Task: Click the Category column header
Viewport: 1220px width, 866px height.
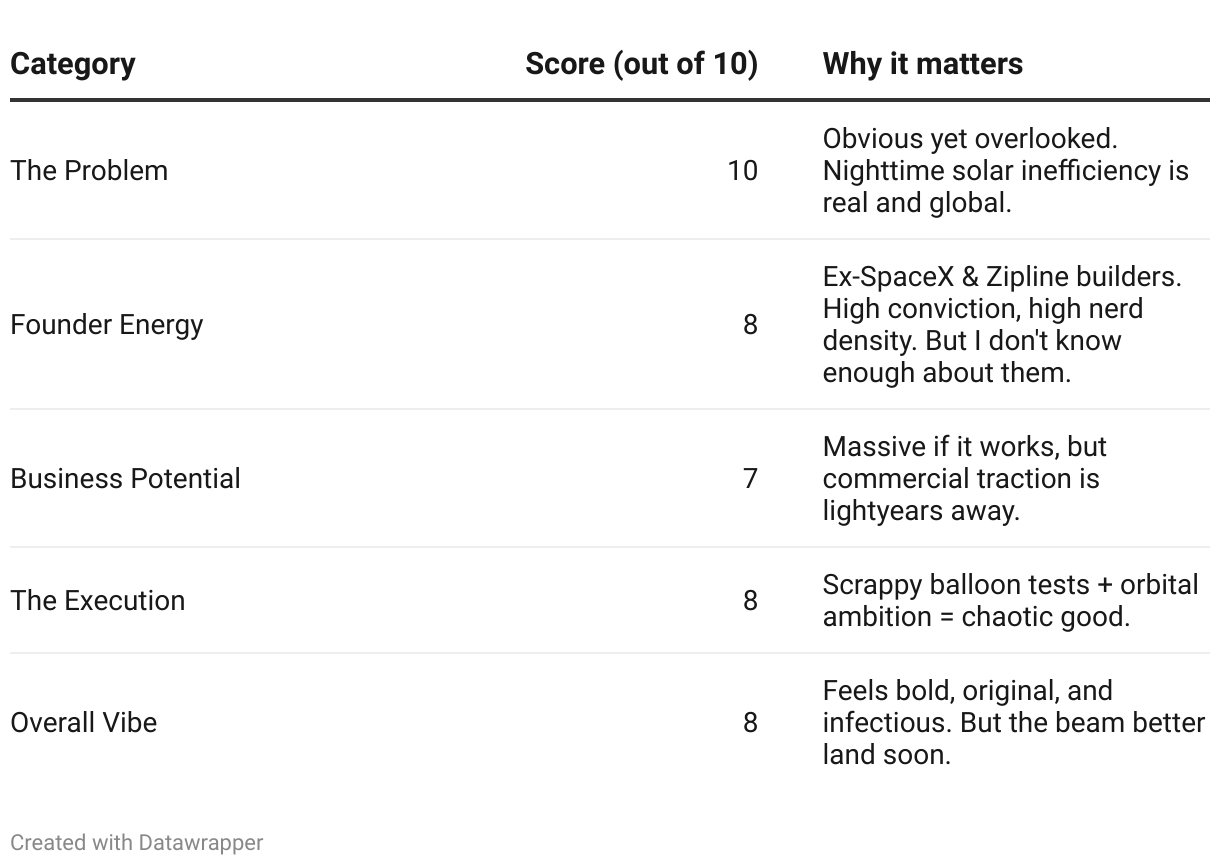Action: [72, 64]
